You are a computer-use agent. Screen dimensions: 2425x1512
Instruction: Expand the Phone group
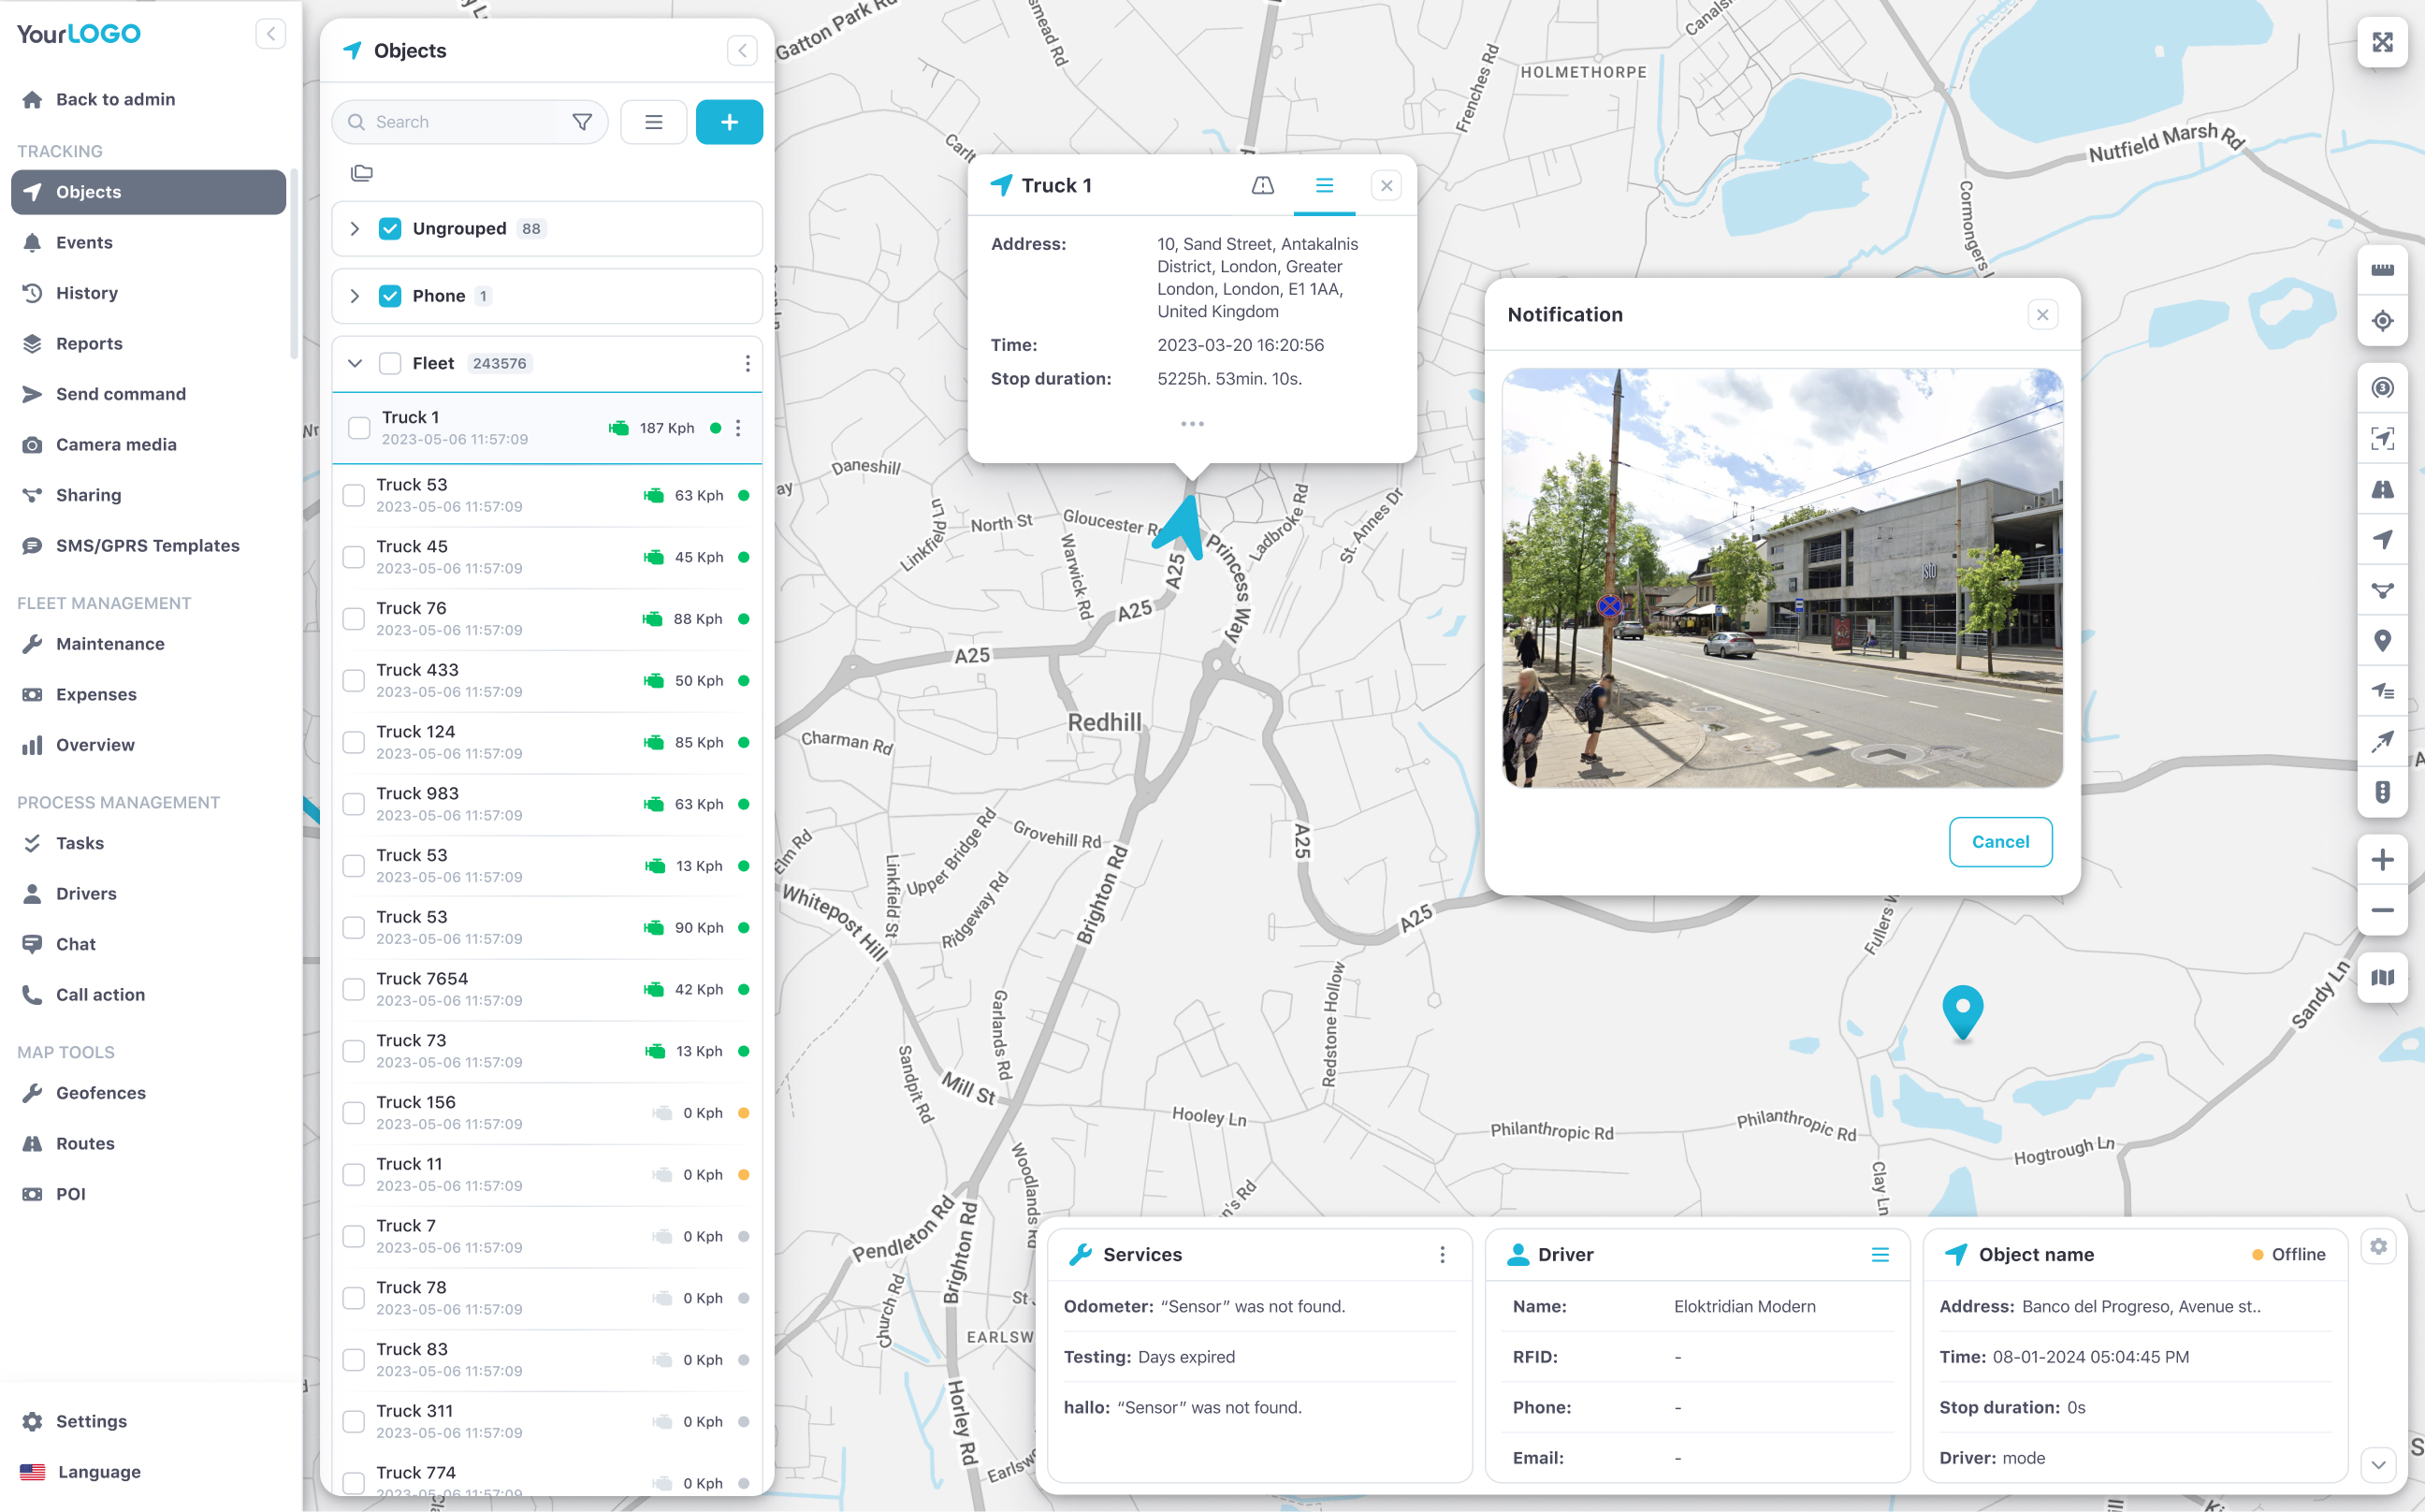point(355,296)
